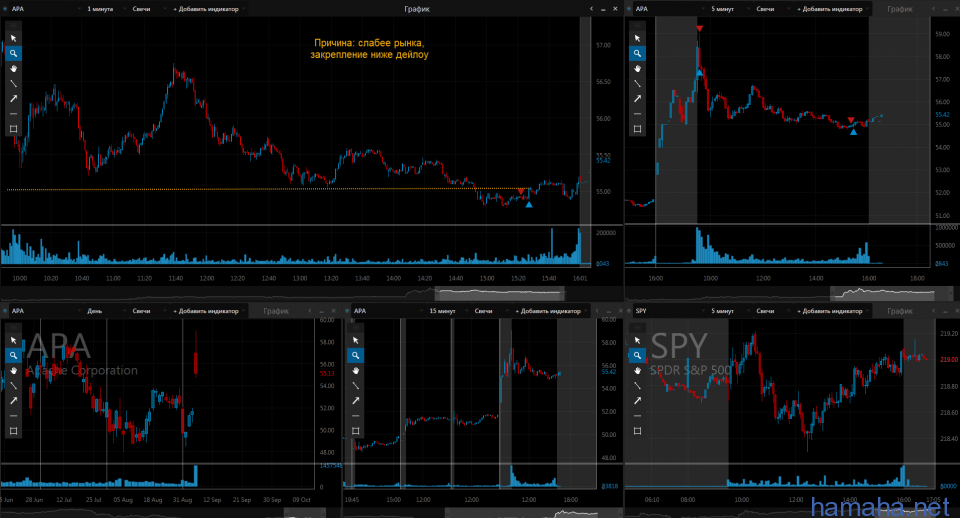Select the horizontal line tool in the SPY chart
Viewport: 960px width, 518px height.
(637, 416)
